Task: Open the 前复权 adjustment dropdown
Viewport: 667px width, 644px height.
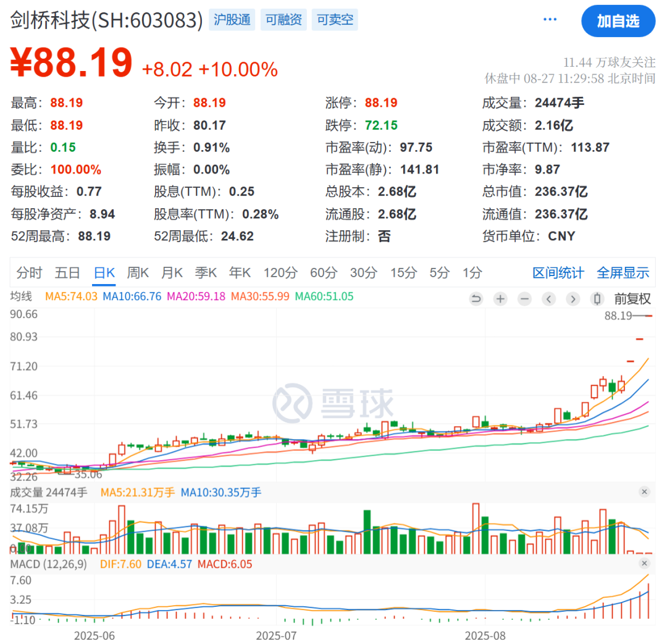Action: click(x=632, y=299)
